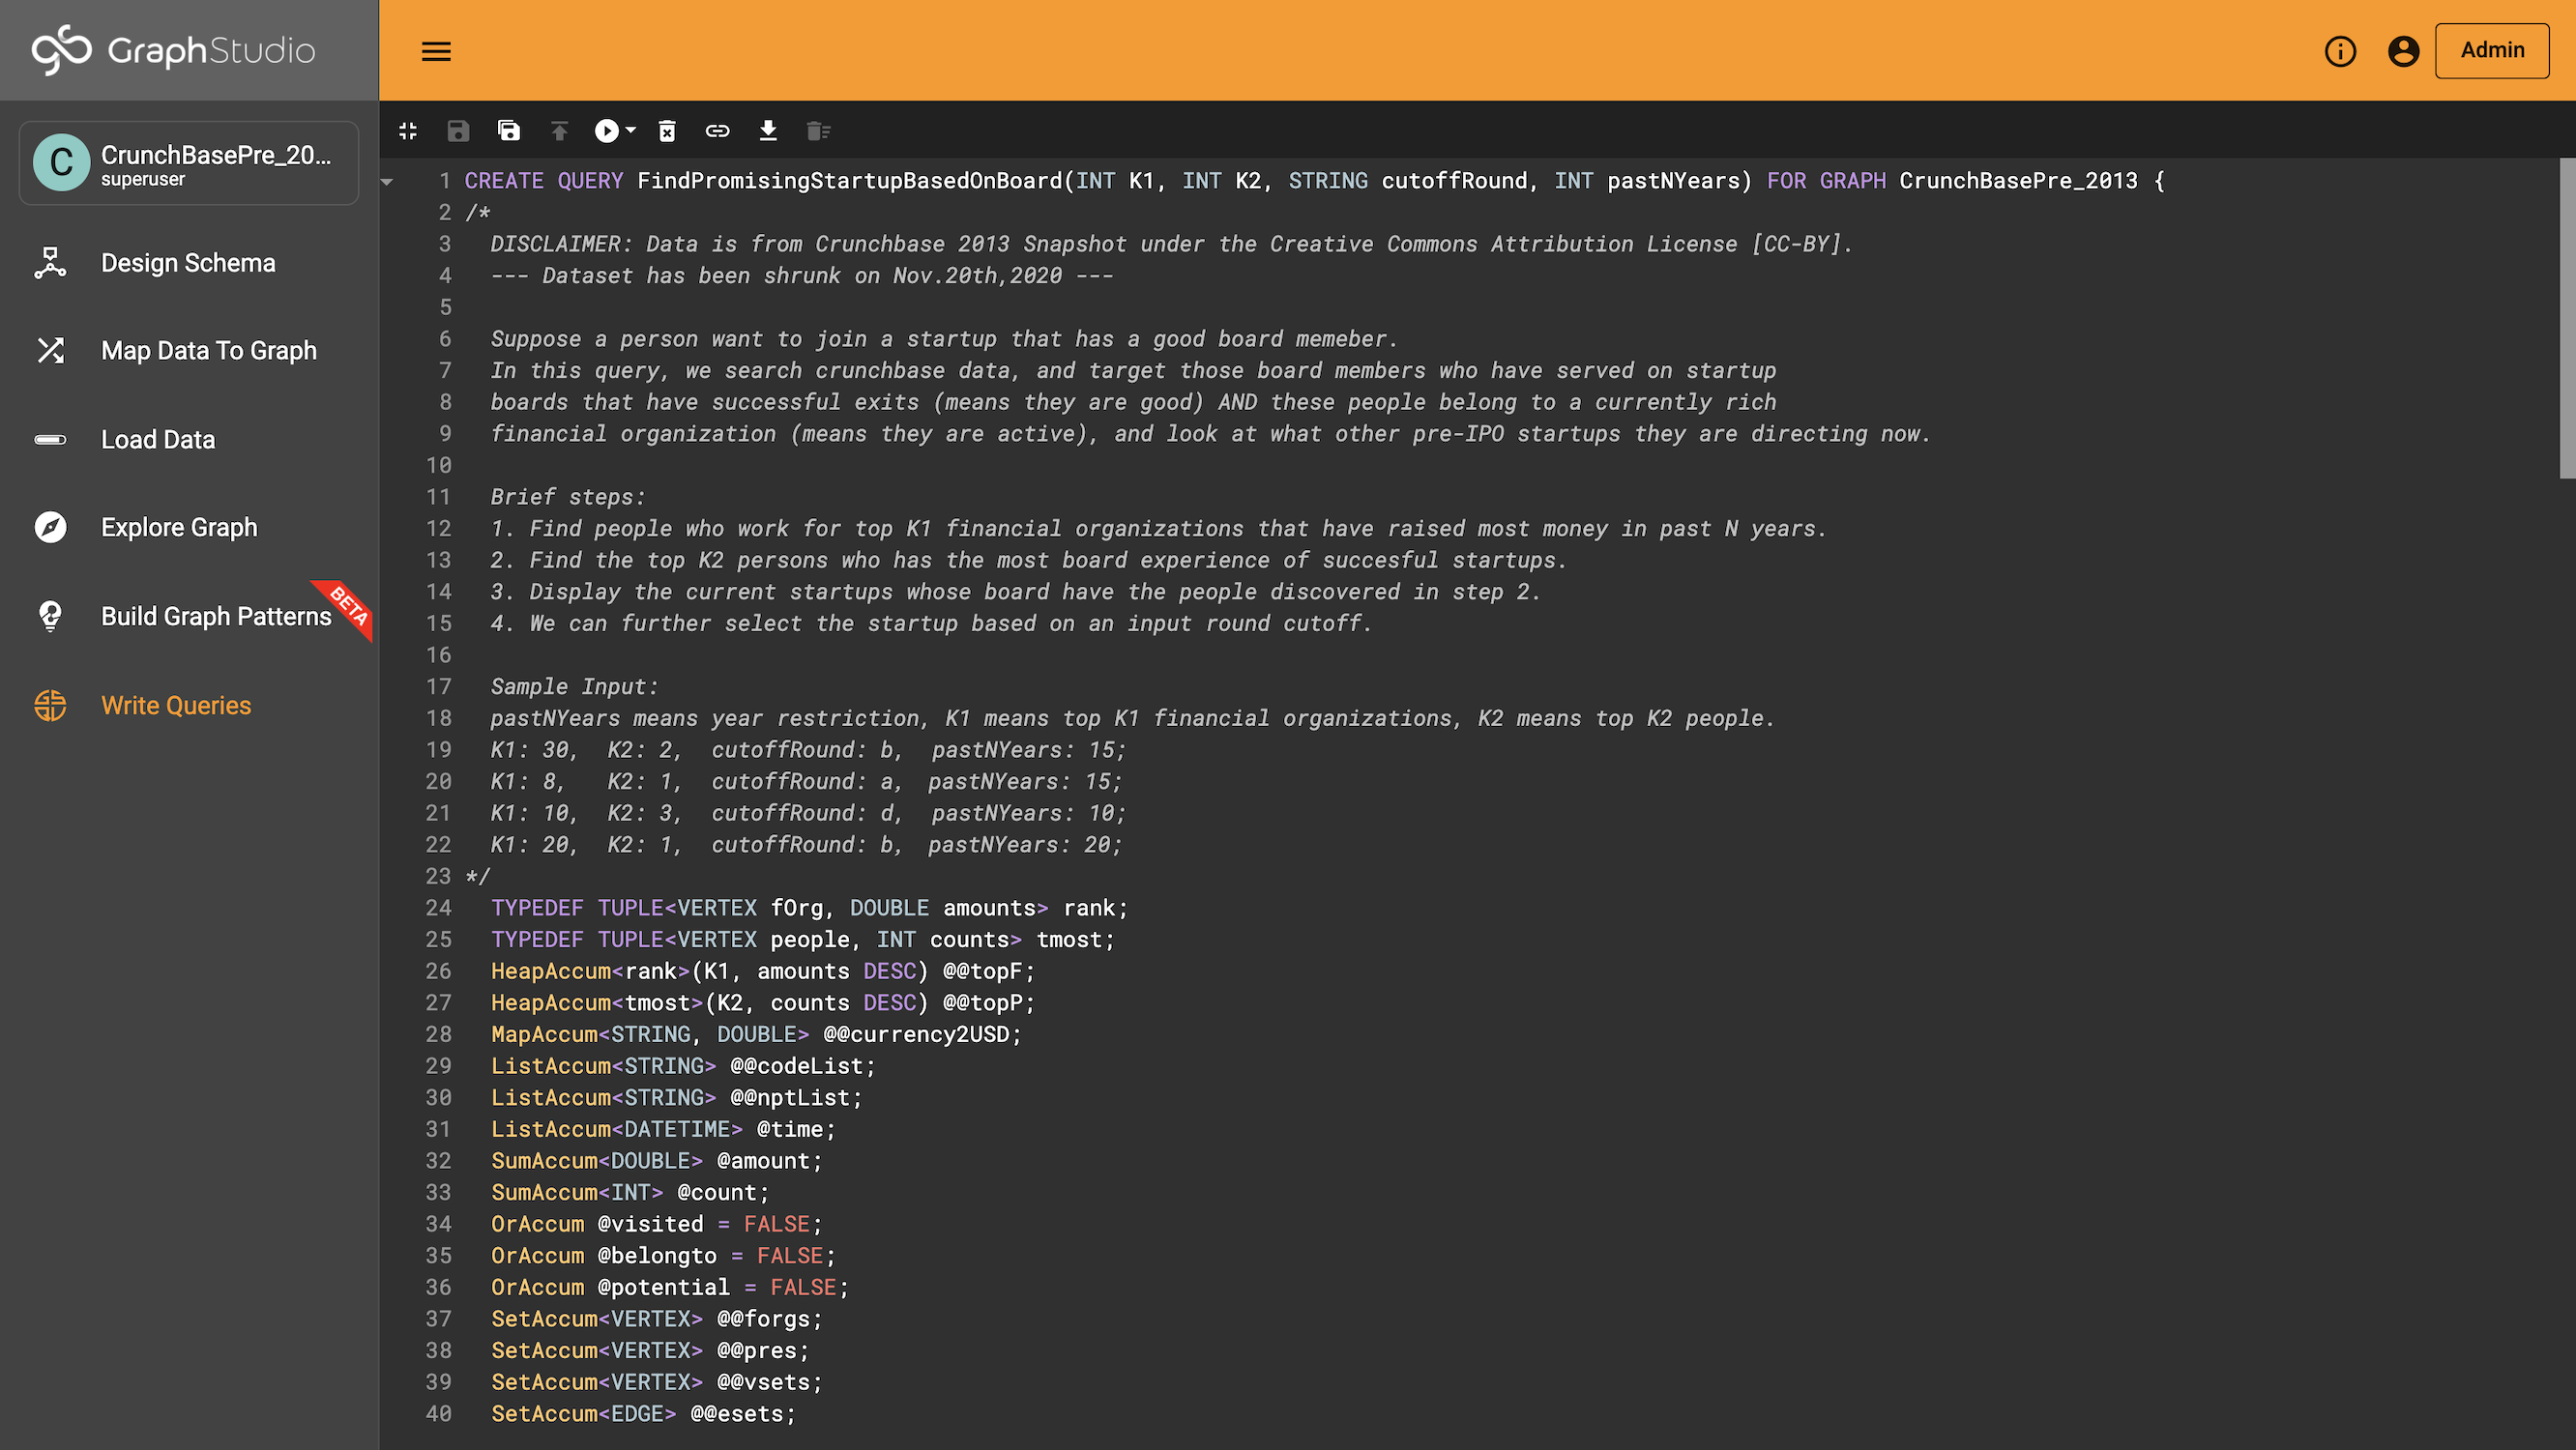Show query REST endpoint link icon

tap(717, 131)
